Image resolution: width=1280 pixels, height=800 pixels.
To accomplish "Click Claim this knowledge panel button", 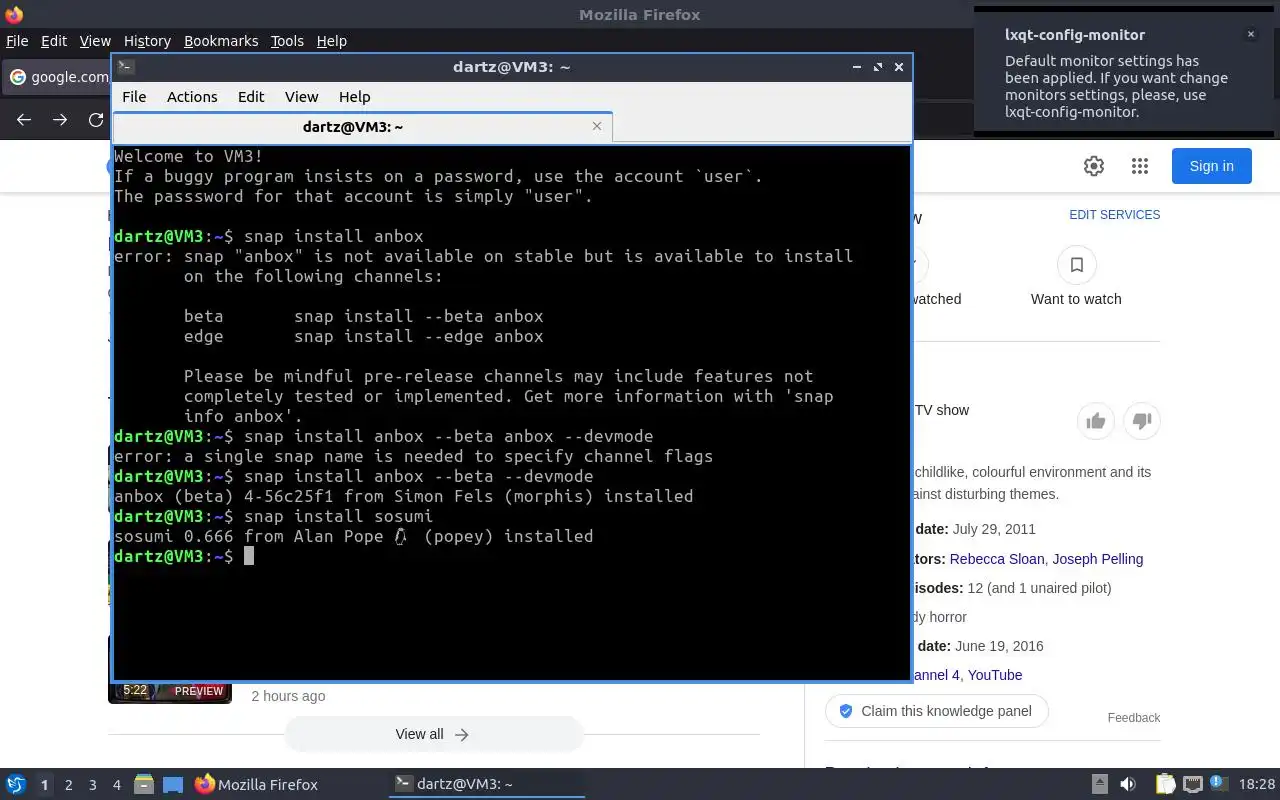I will point(936,711).
